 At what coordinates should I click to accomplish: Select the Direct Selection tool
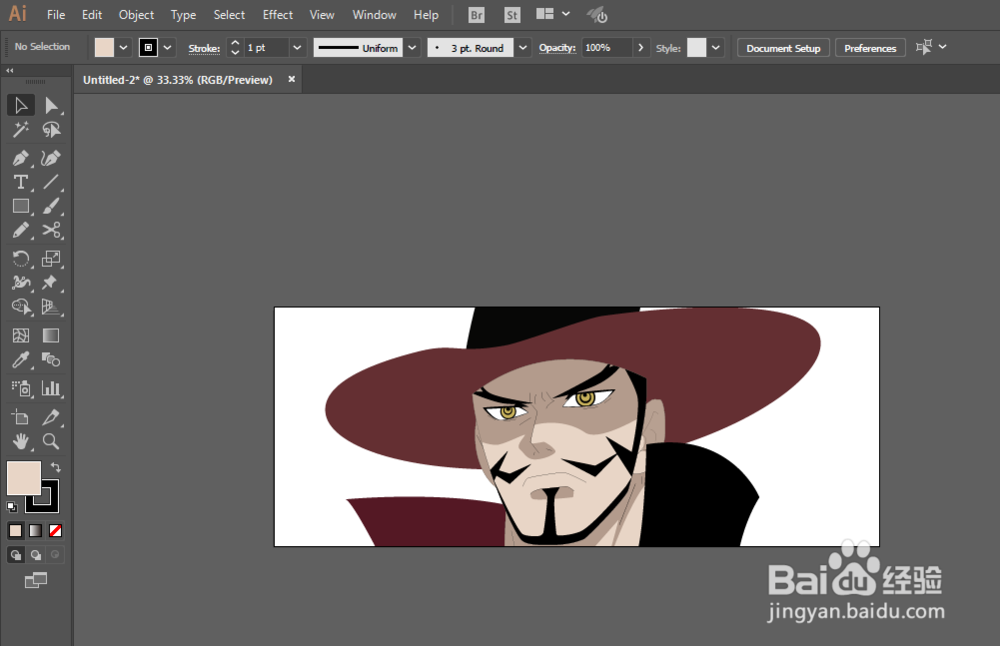tap(51, 105)
